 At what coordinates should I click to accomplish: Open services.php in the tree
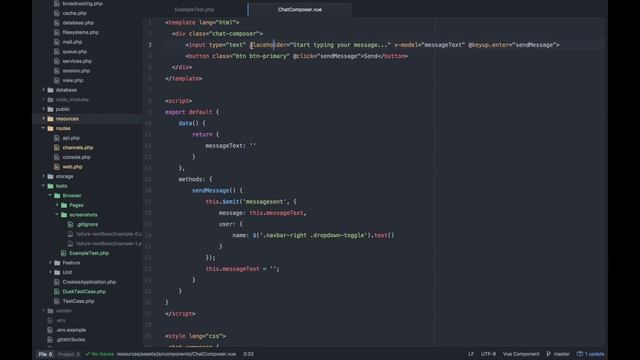point(77,61)
